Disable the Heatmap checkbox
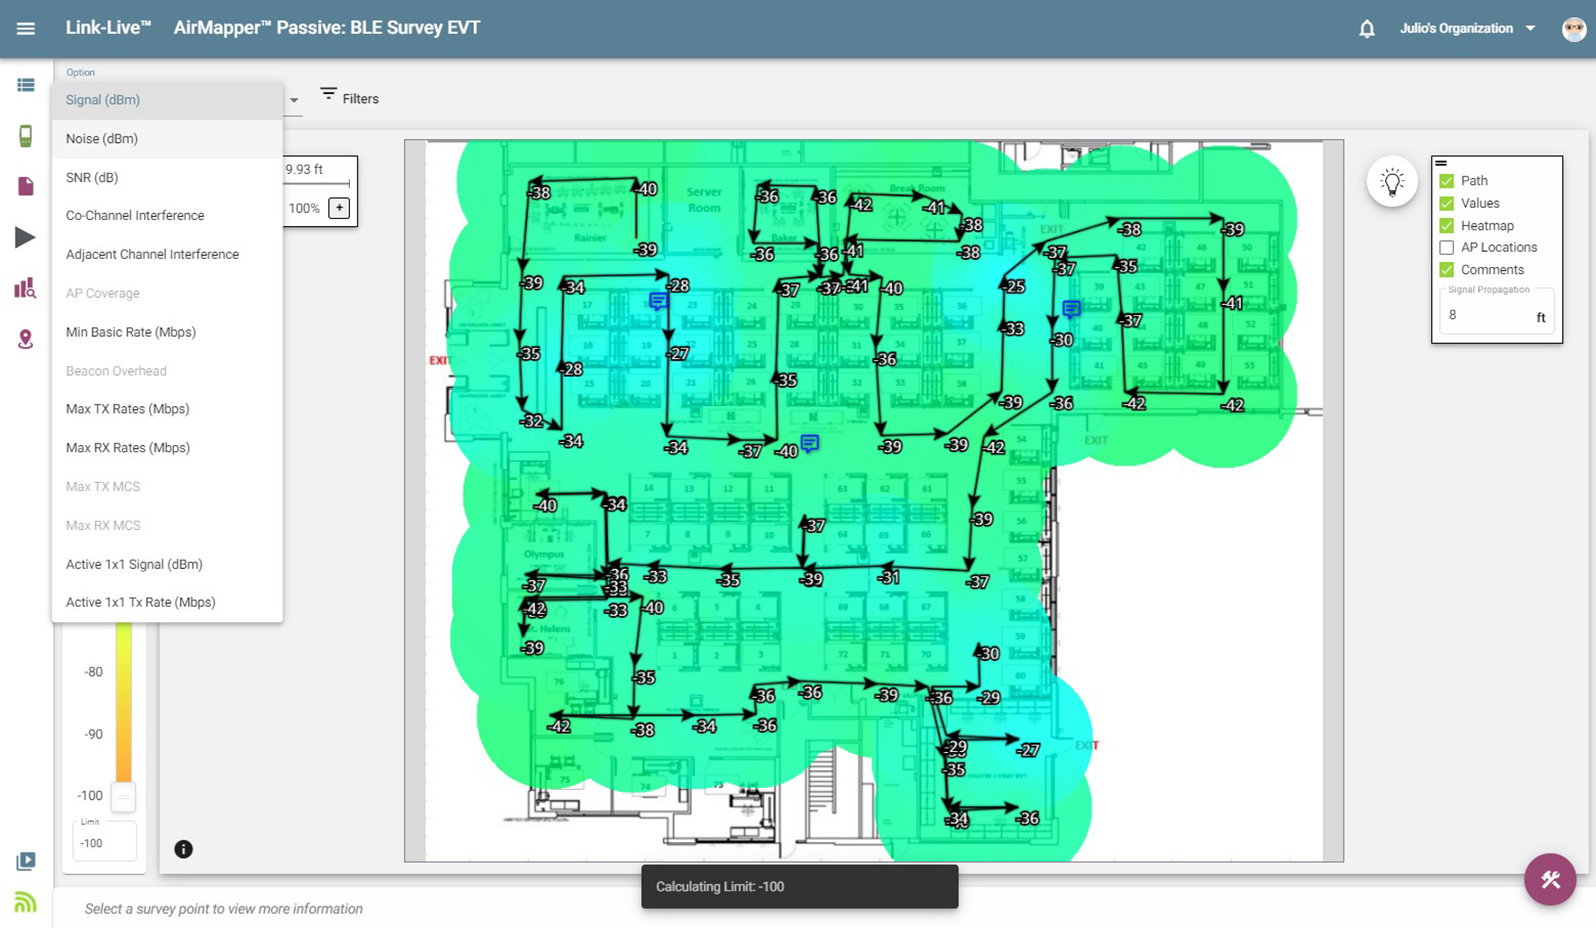 (x=1446, y=226)
